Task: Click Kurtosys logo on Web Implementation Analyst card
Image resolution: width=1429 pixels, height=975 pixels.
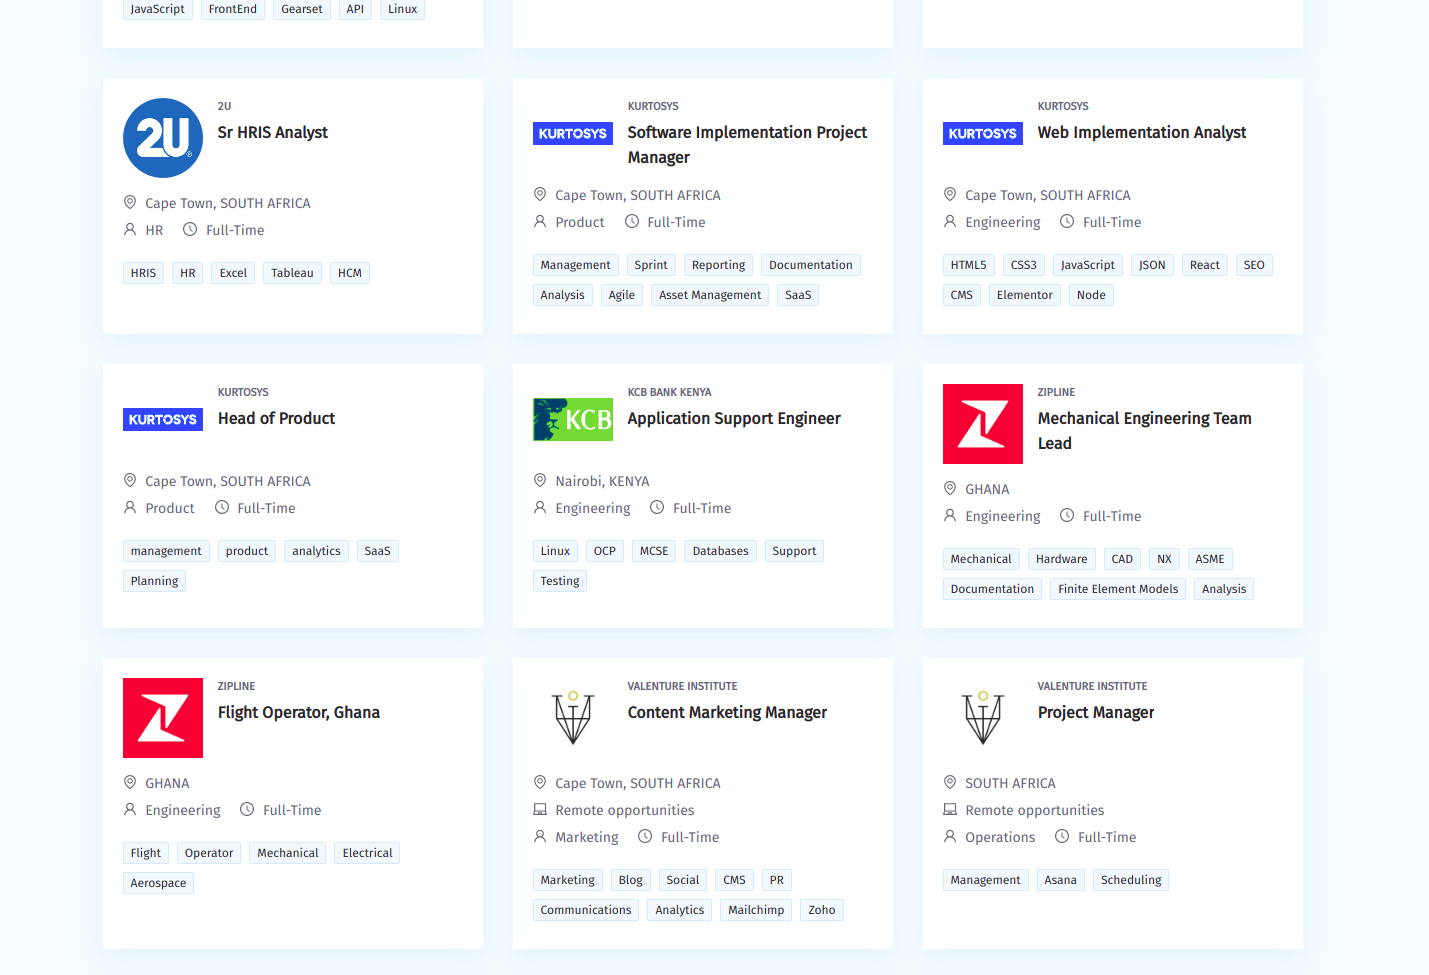Action: pos(983,133)
